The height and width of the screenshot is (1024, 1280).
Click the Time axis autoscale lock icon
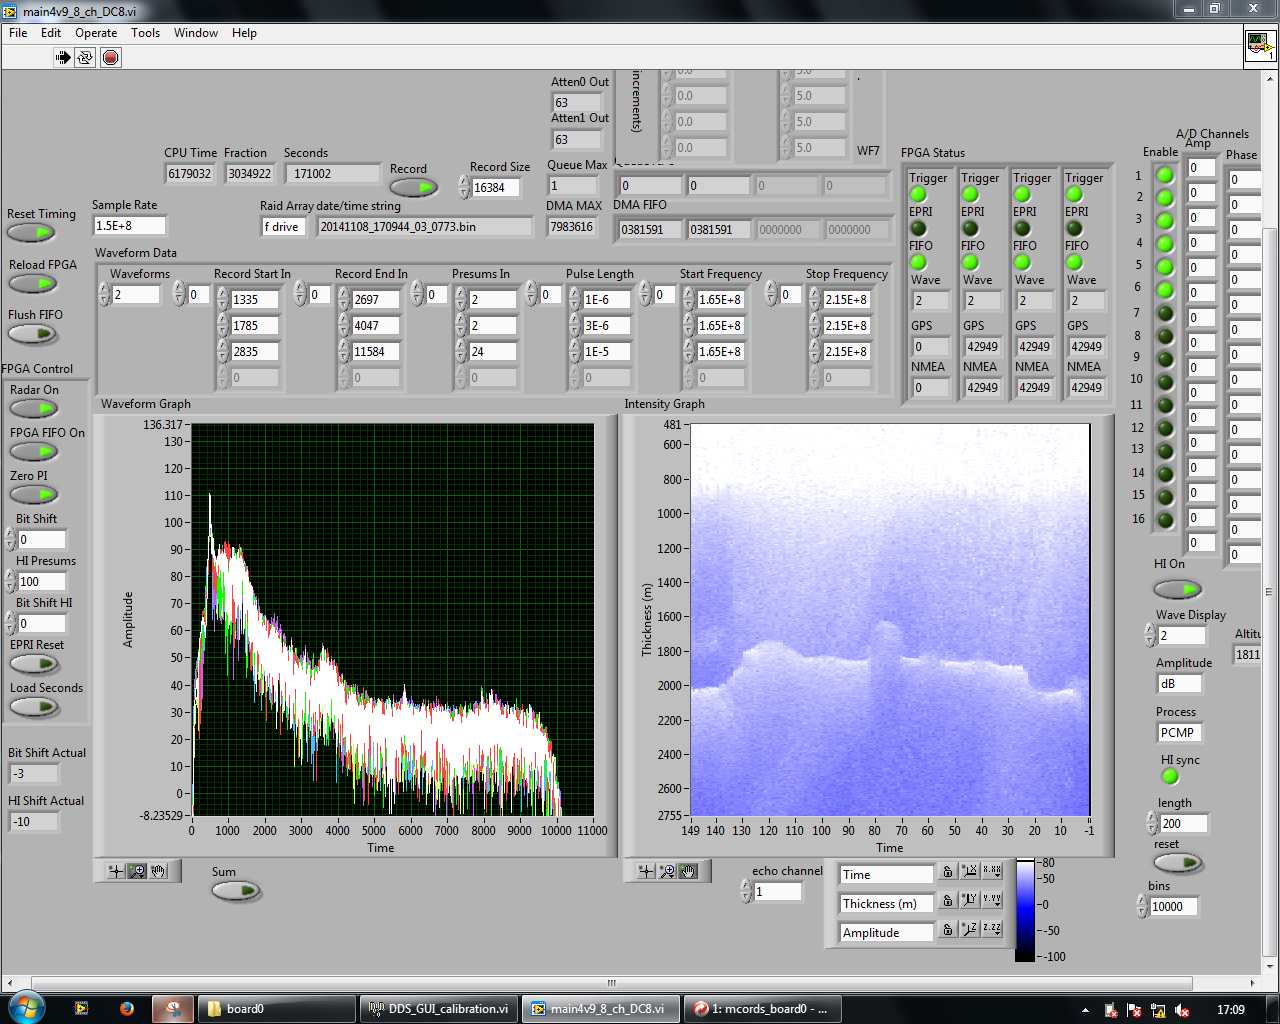tap(947, 873)
